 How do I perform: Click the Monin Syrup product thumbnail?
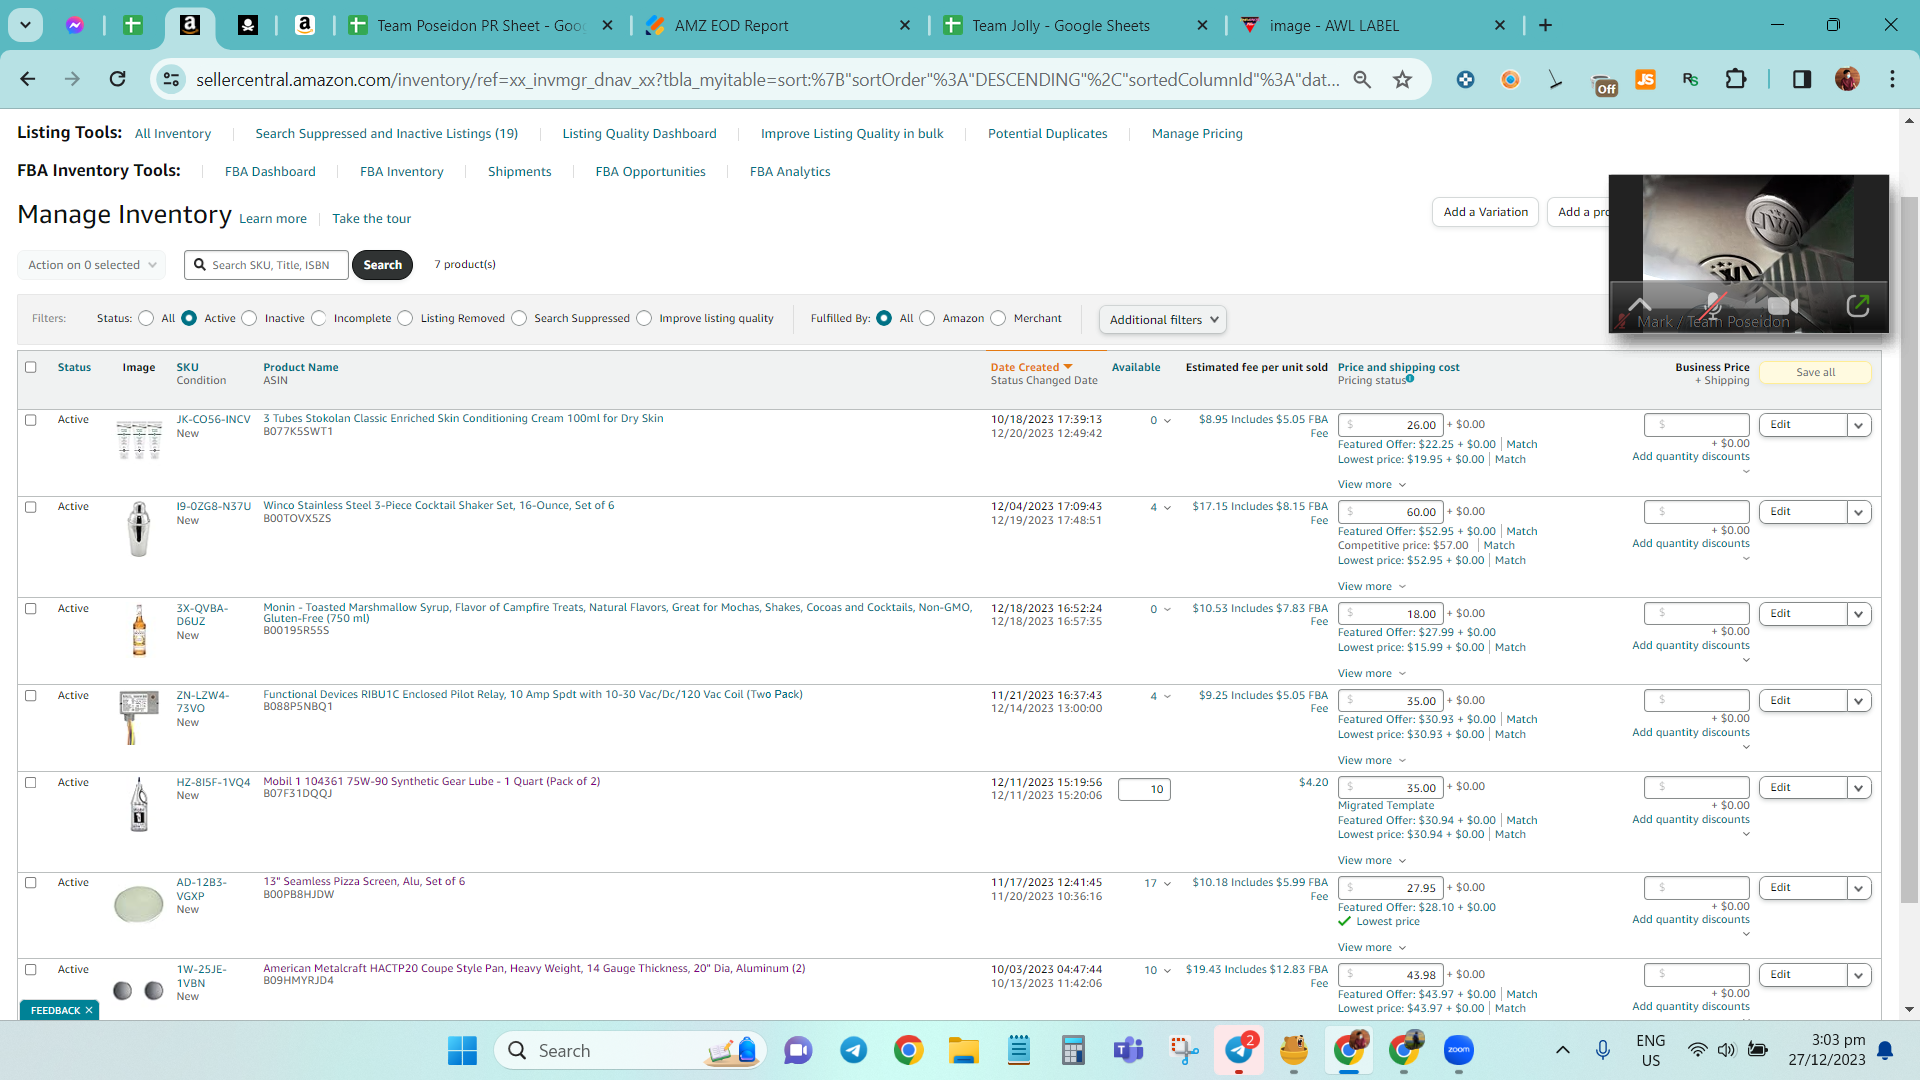click(x=139, y=631)
